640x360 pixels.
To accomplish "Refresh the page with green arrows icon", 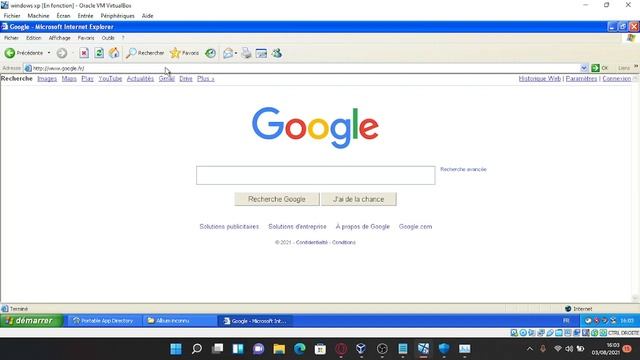I will coord(99,53).
